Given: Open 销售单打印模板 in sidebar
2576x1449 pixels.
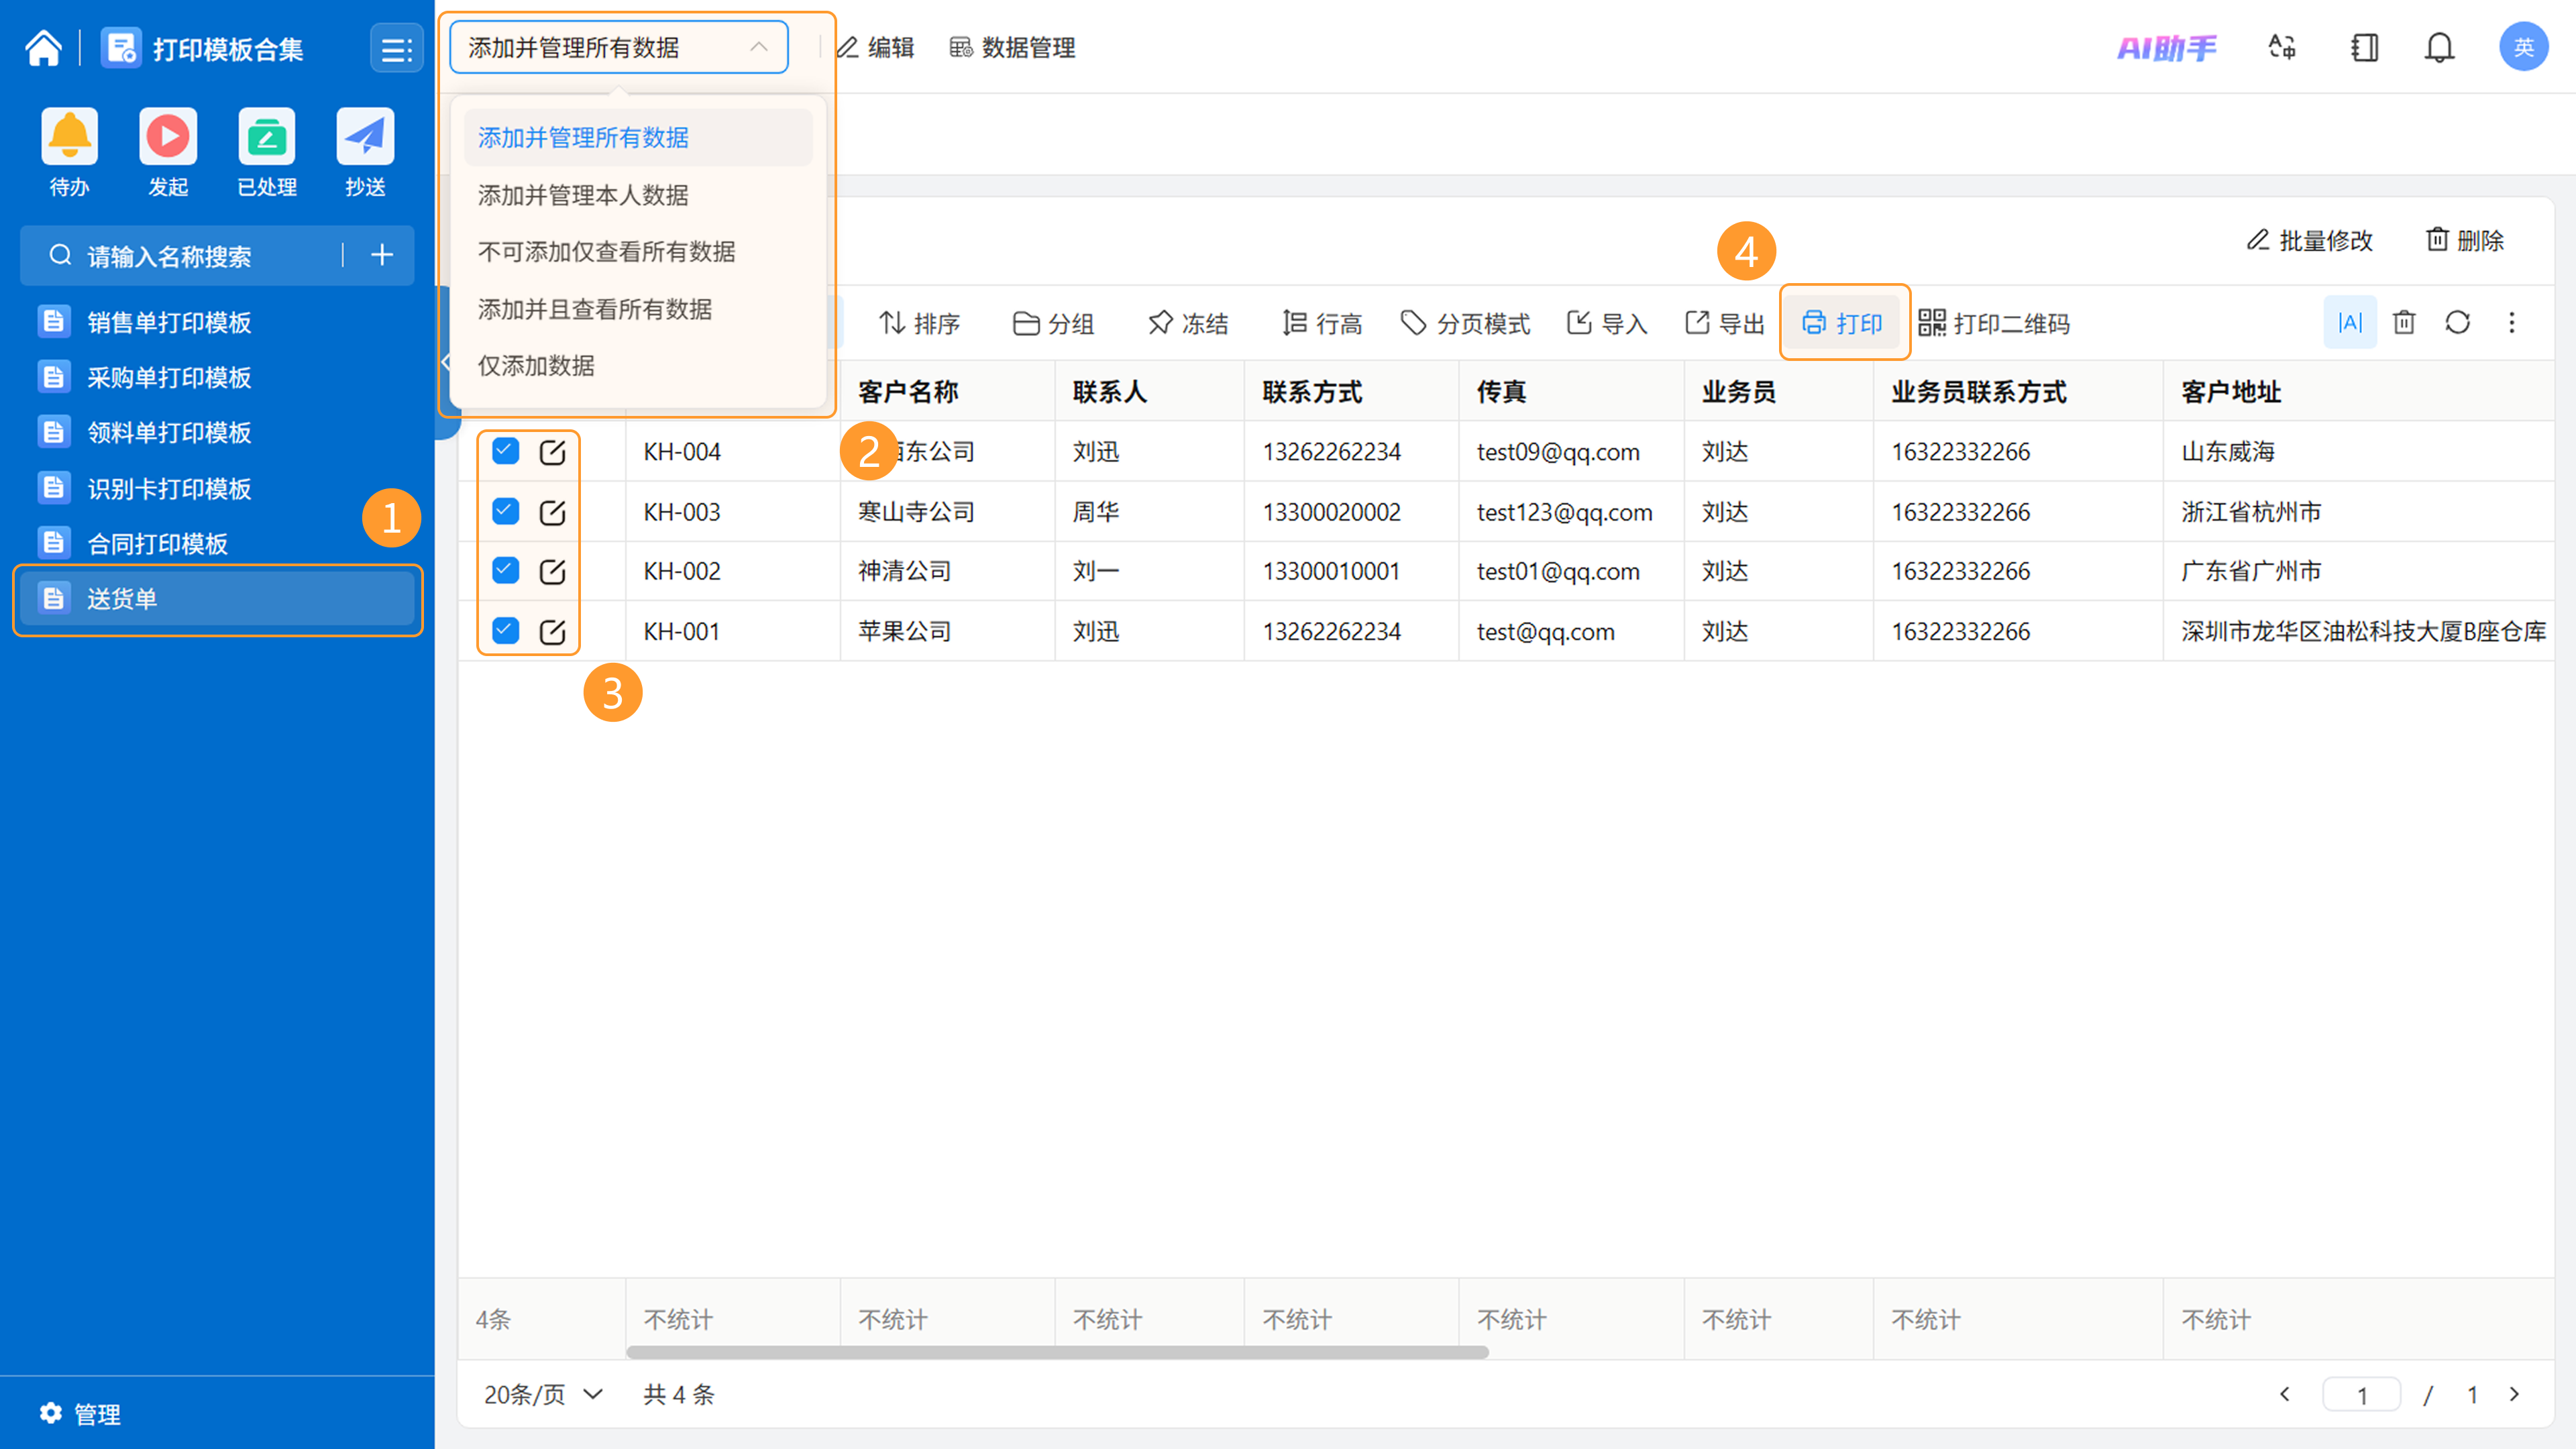Looking at the screenshot, I should [x=217, y=322].
